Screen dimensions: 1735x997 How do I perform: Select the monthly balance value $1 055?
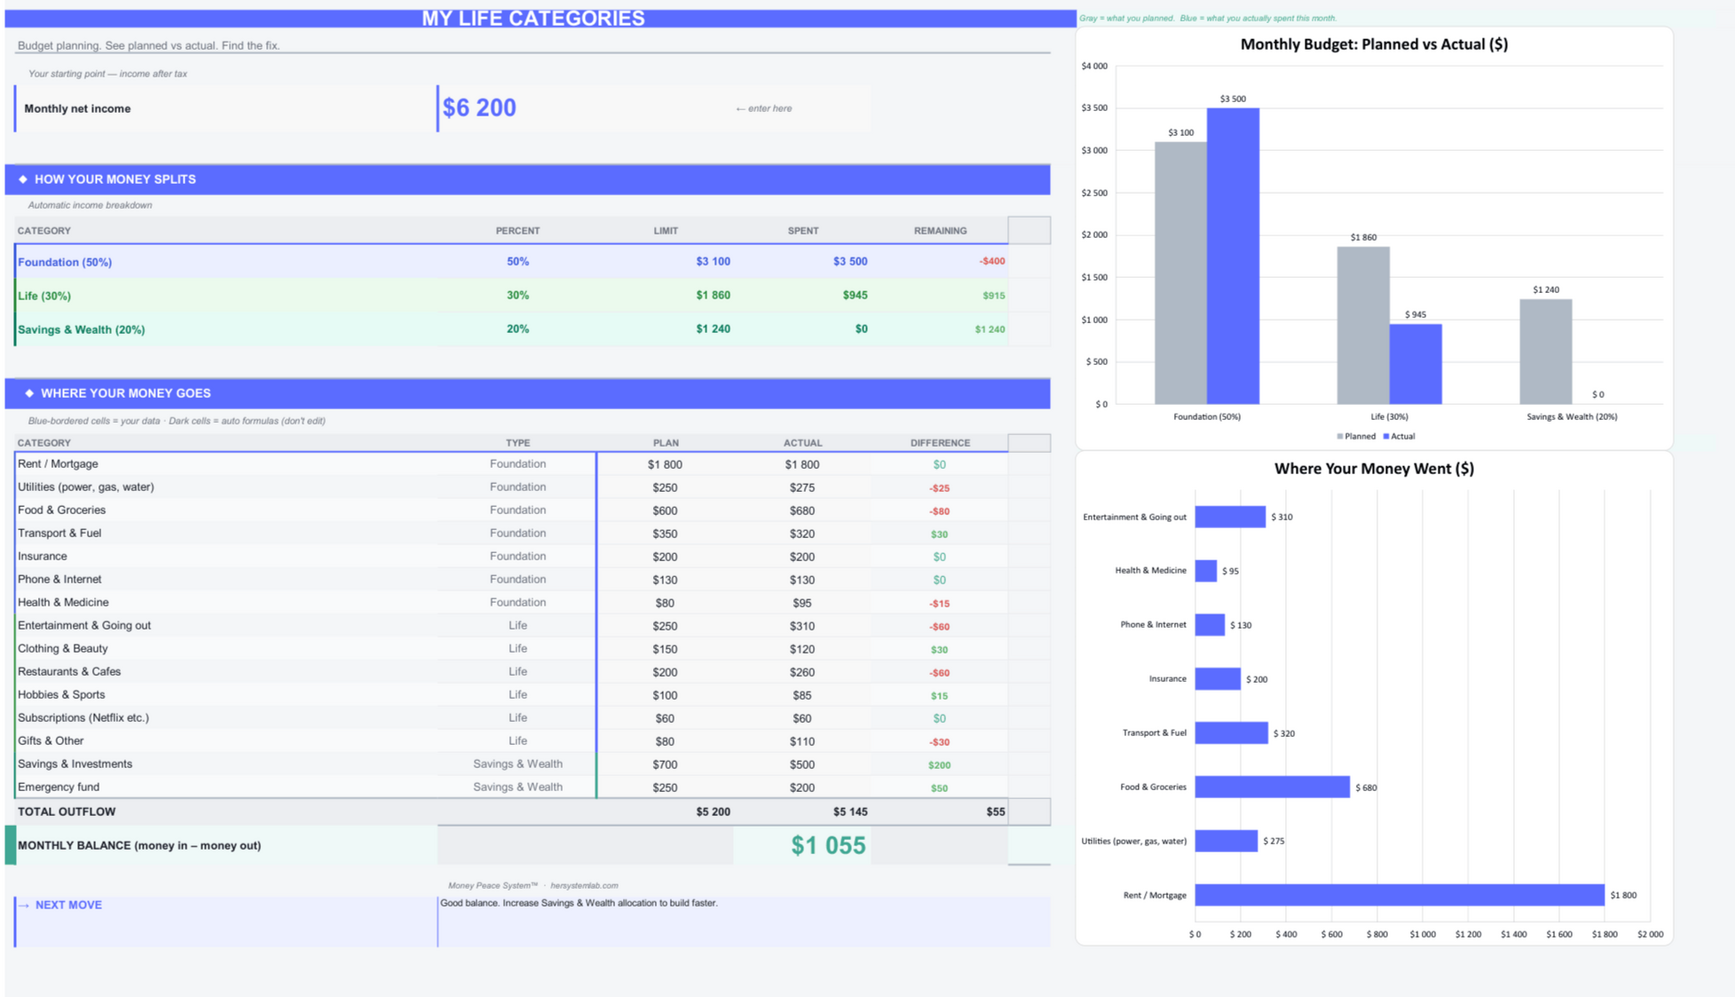828,846
